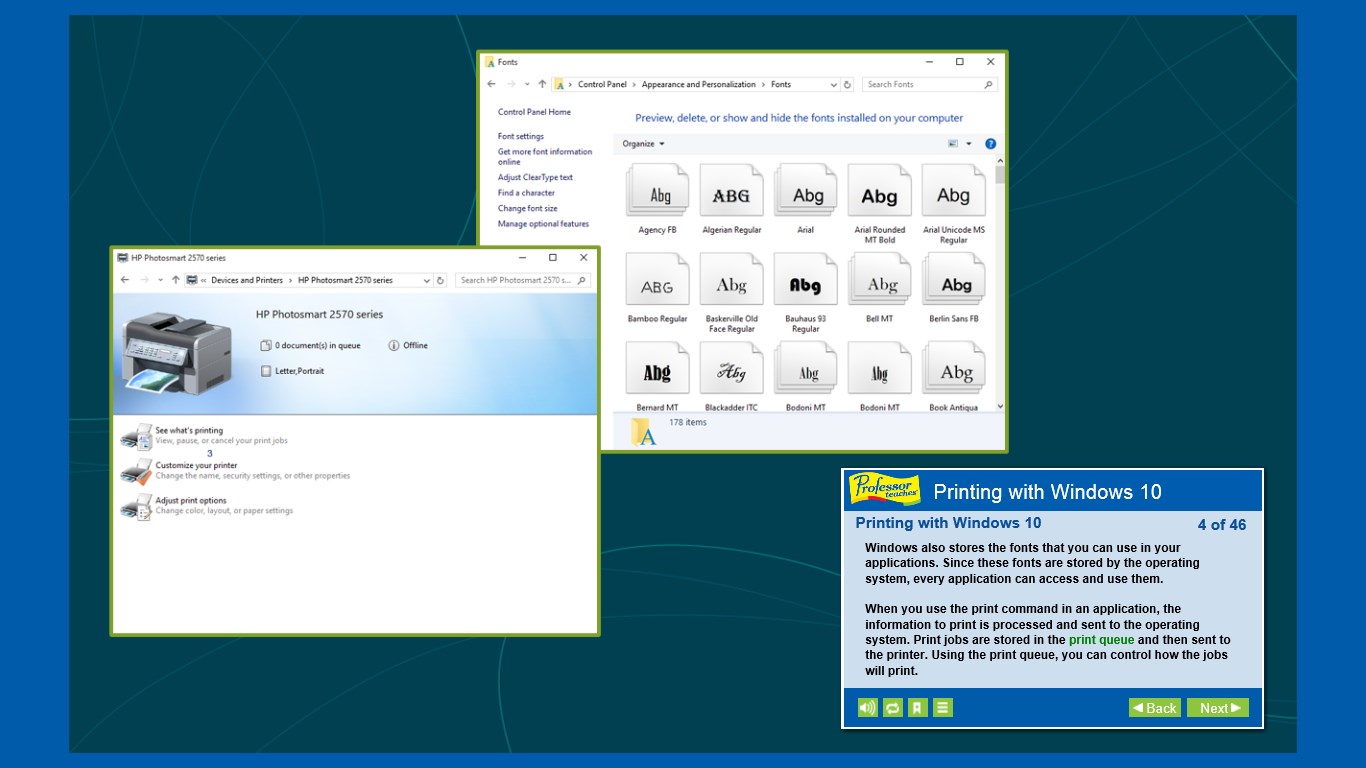This screenshot has height=768, width=1366.
Task: Click the repeat loop icon in tutorial panel
Action: 893,708
